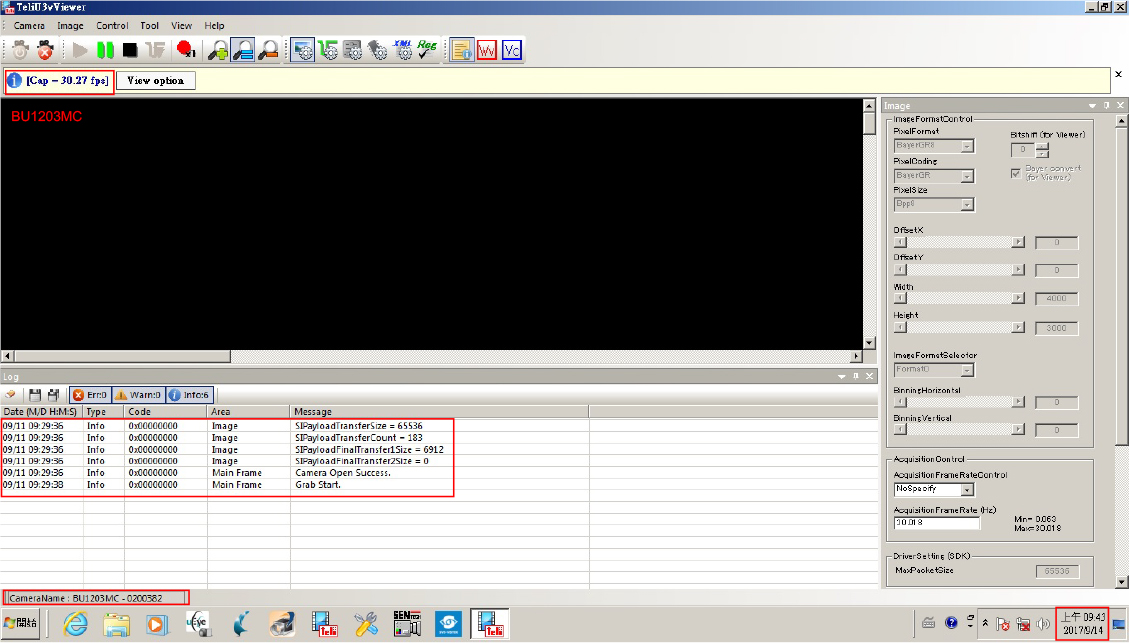Click the red Wv waveform icon
The height and width of the screenshot is (643, 1129).
(x=487, y=50)
